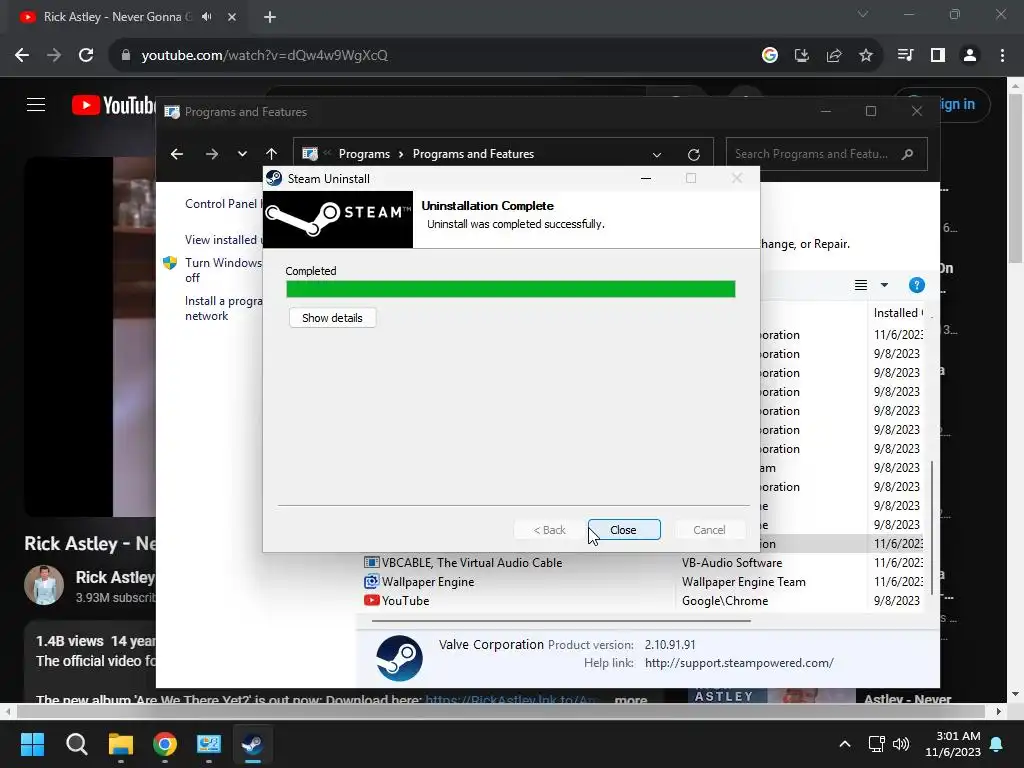The height and width of the screenshot is (768, 1024).
Task: Show hidden system tray icons
Action: click(x=845, y=744)
